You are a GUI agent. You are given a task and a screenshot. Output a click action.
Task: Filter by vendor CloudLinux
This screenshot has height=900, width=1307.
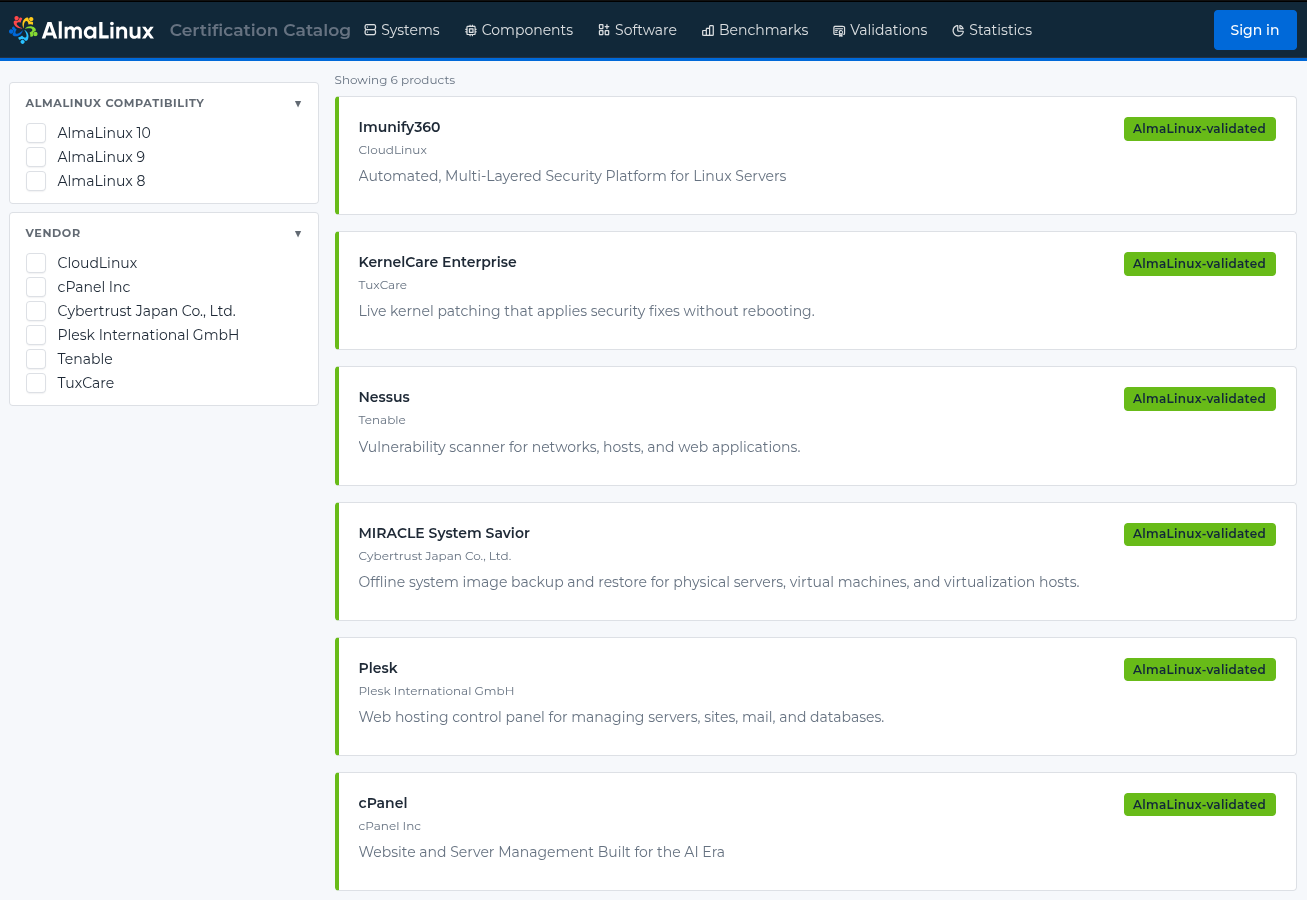[x=36, y=263]
